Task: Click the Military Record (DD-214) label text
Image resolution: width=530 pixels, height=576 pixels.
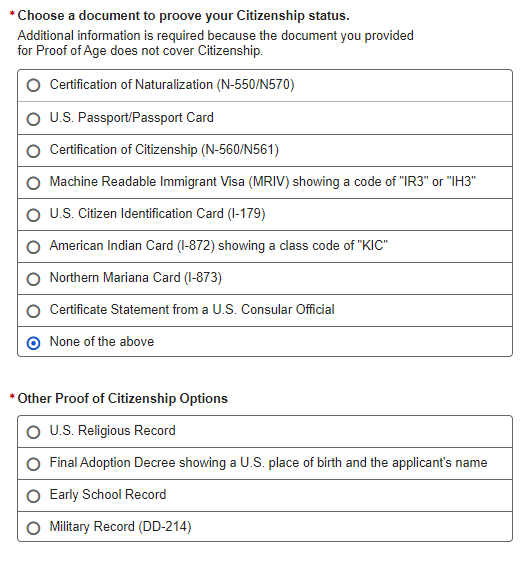Action: click(120, 526)
